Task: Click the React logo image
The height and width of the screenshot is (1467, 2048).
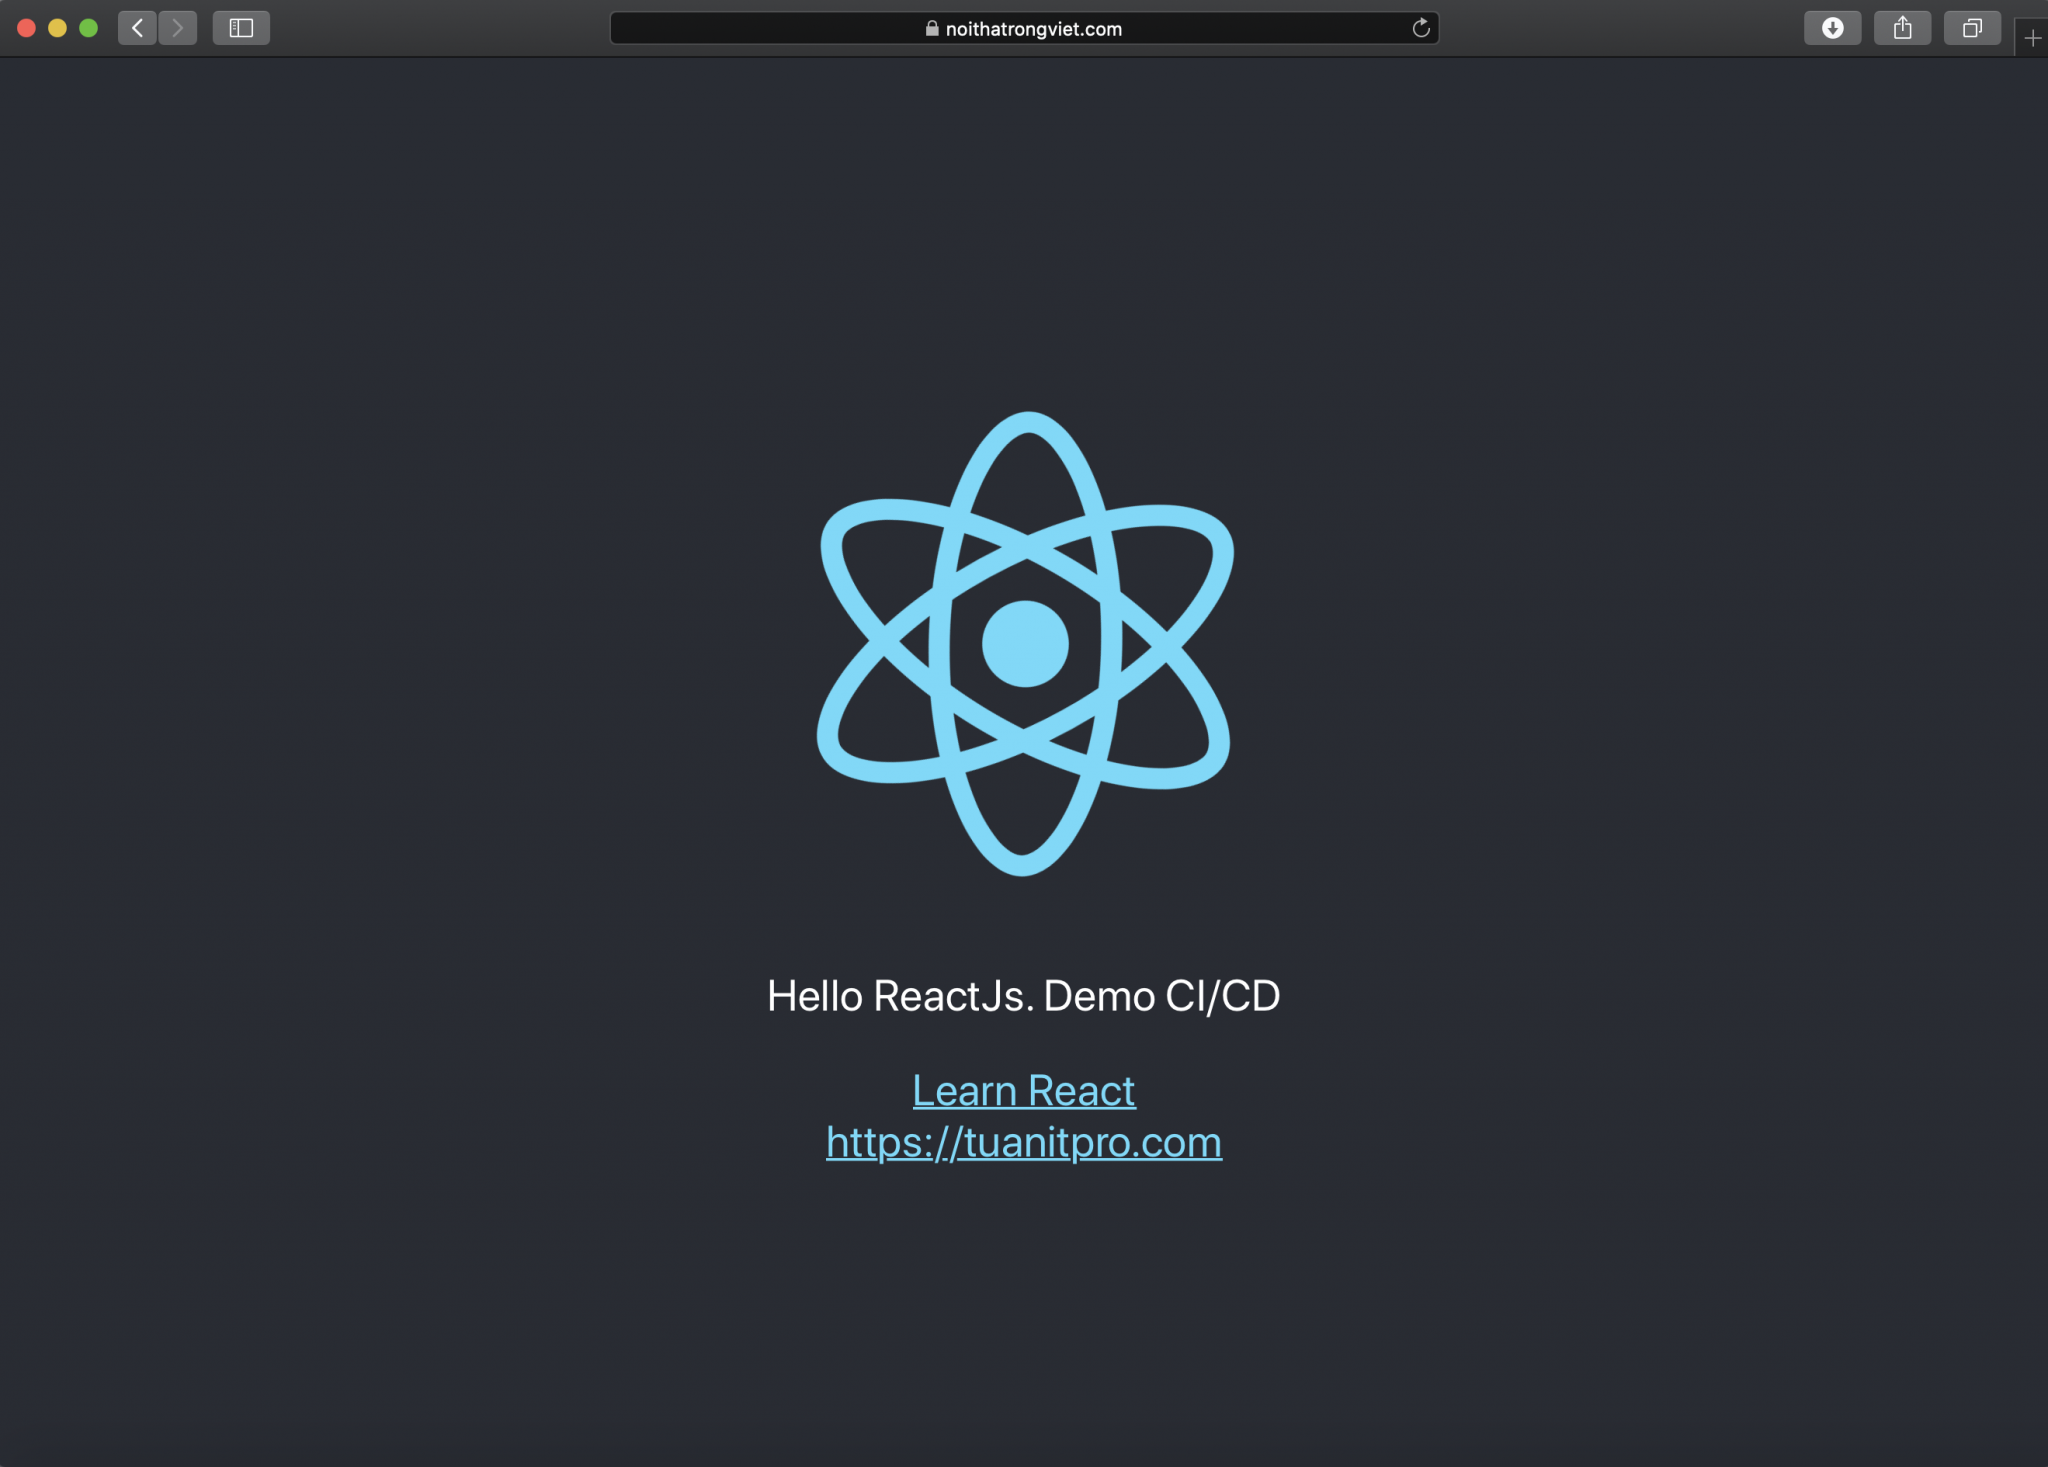Action: [x=1024, y=644]
